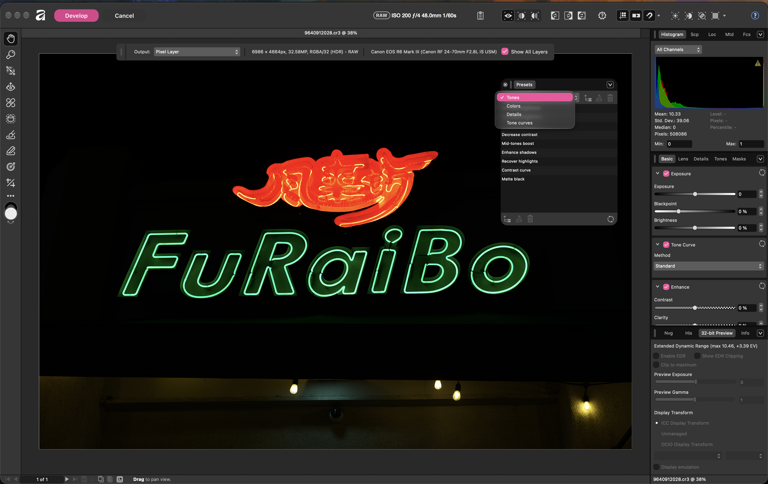Switch to the Lens tab
The width and height of the screenshot is (768, 484).
(x=683, y=159)
